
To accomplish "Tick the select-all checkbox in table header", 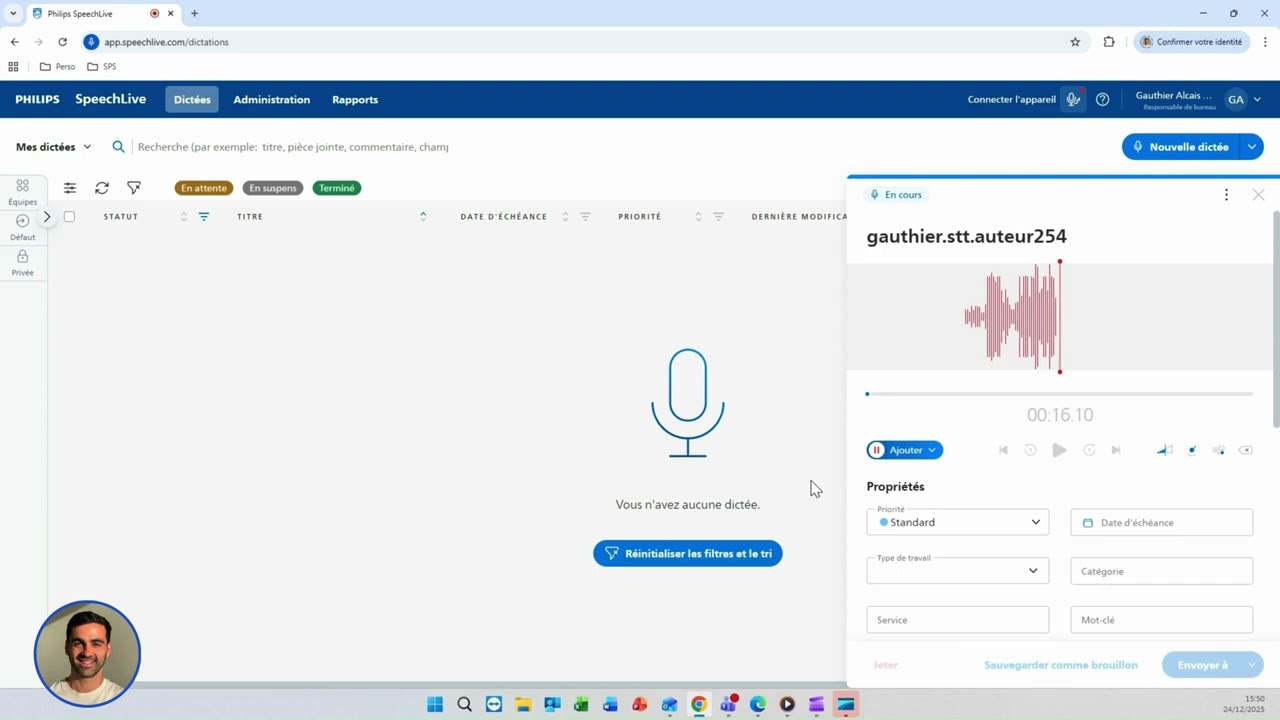I will [x=69, y=216].
